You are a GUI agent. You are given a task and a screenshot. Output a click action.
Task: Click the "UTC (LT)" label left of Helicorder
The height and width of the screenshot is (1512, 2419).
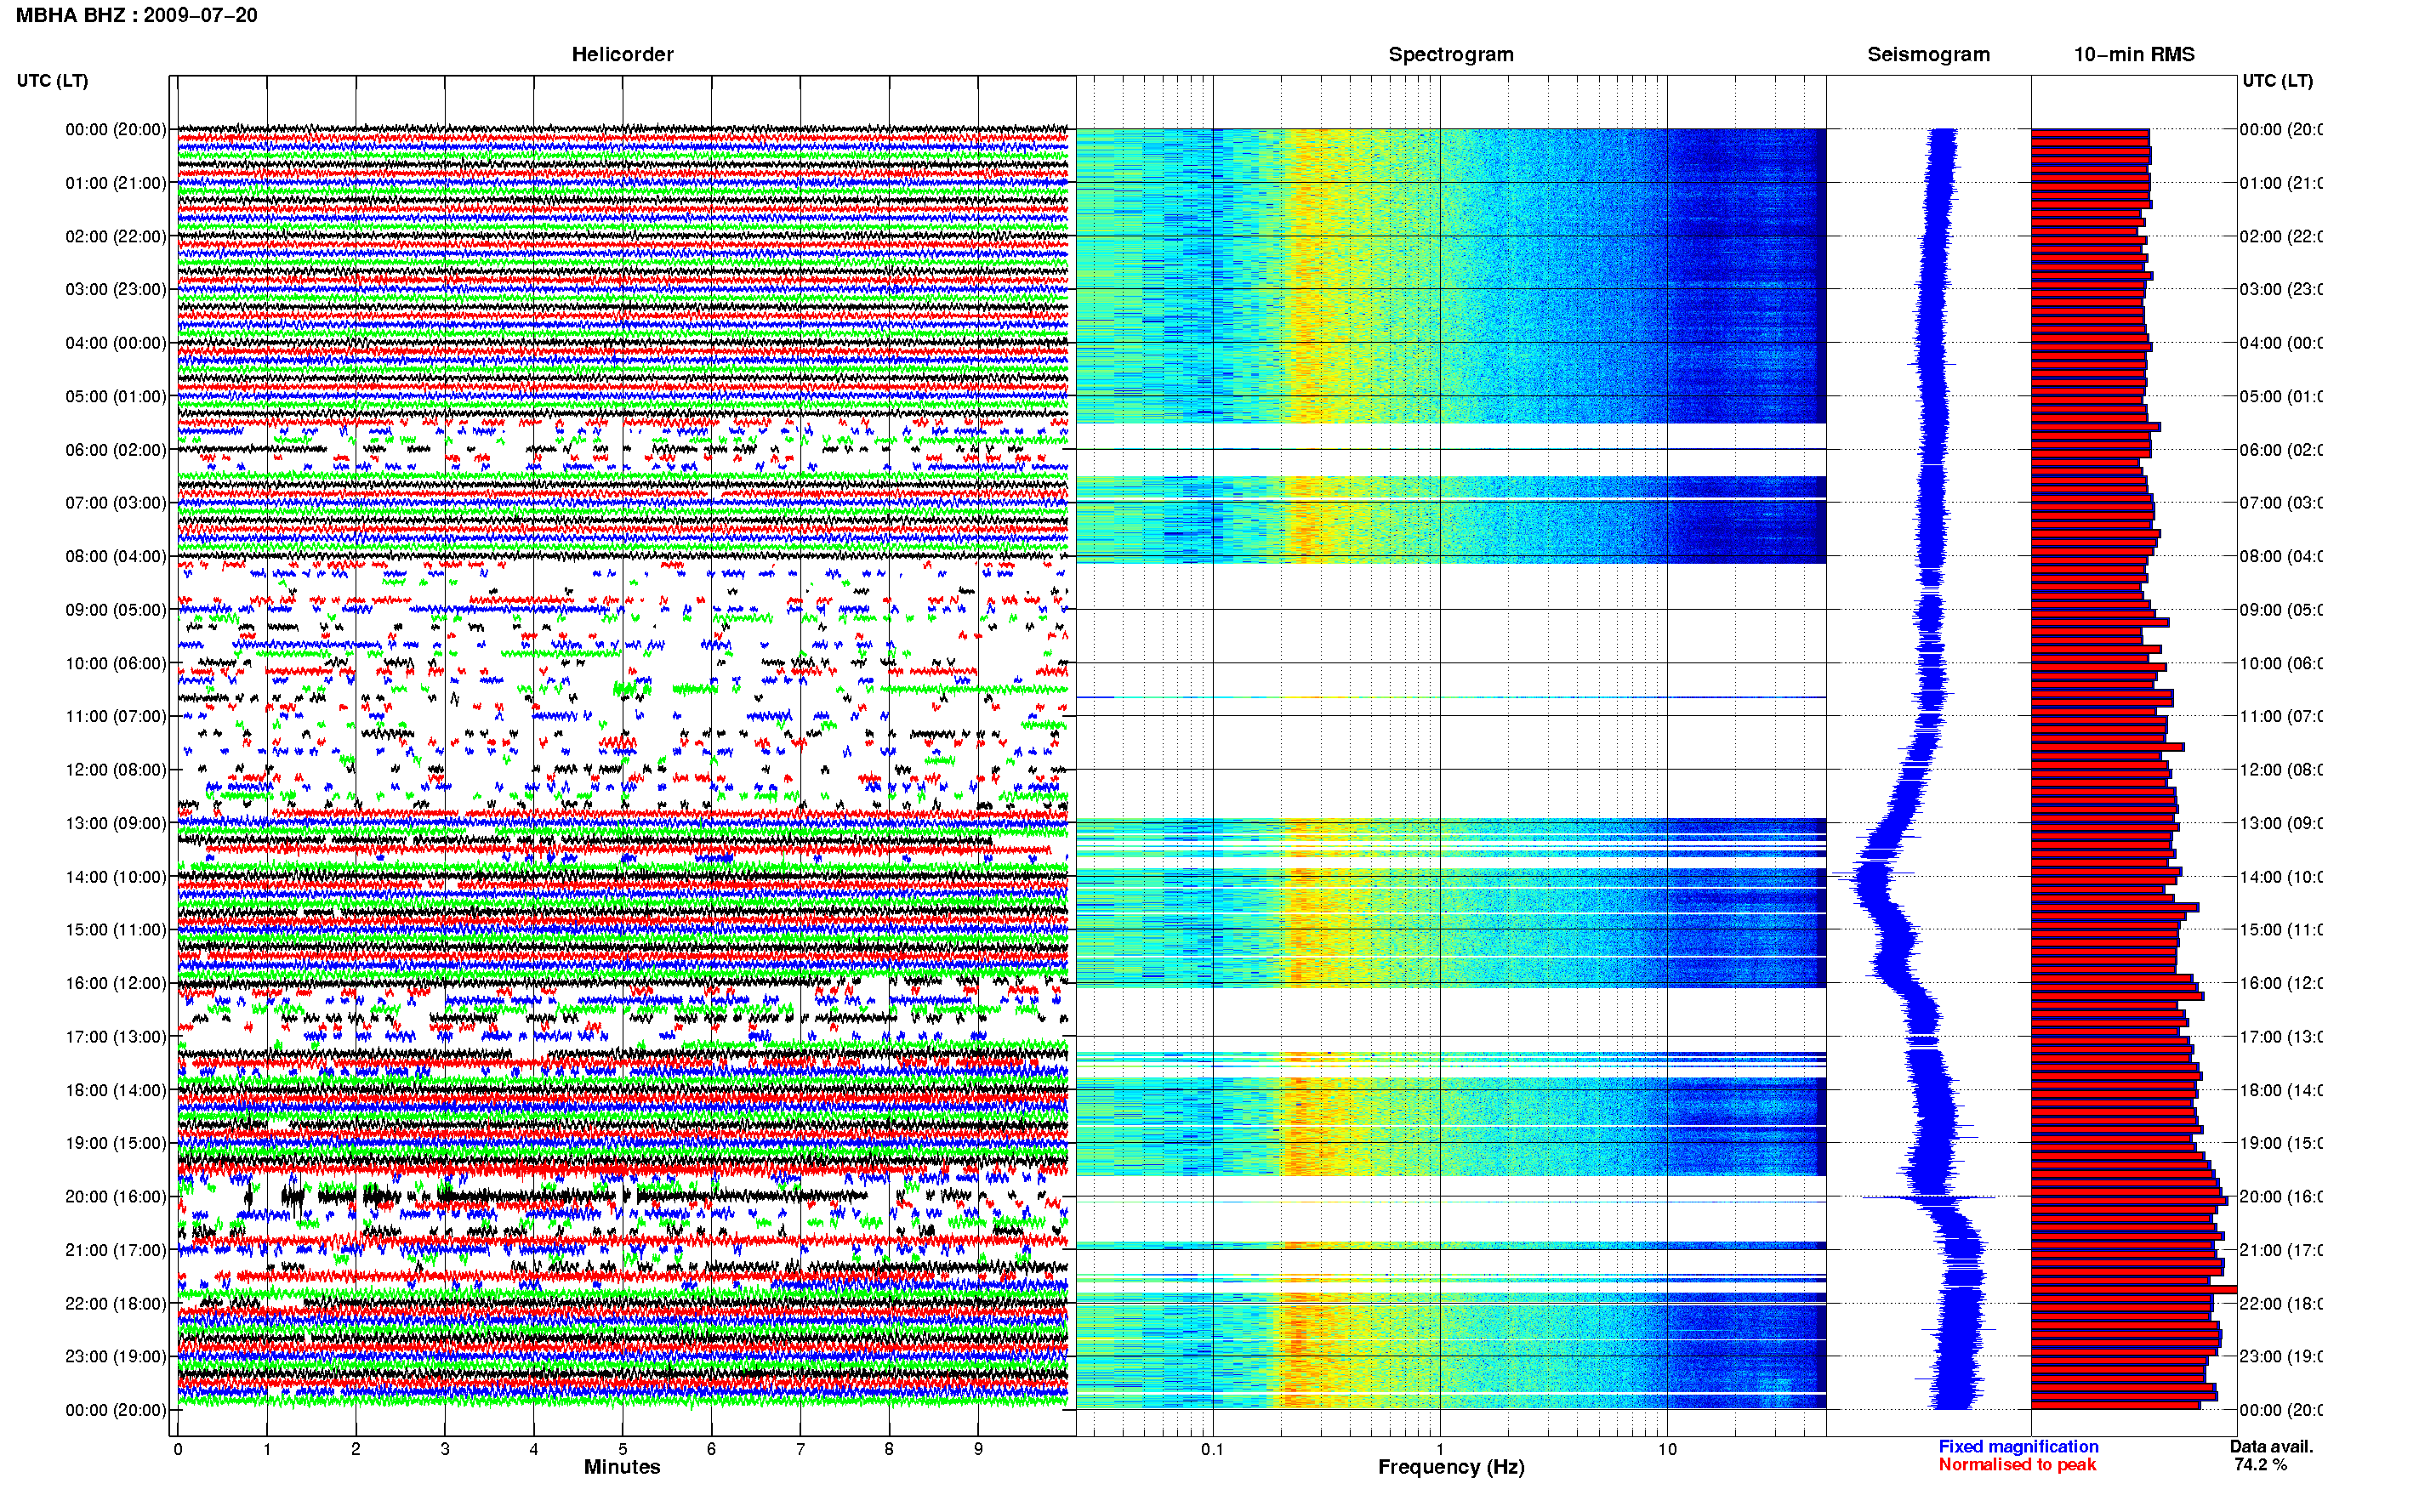(x=52, y=81)
